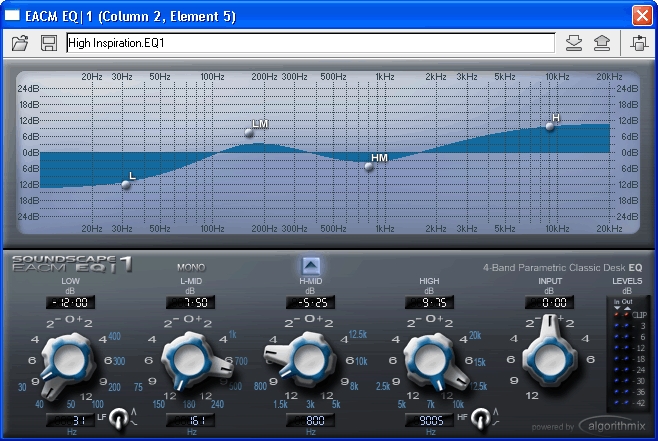Click the L-MID frequency display 161 Hz
Image resolution: width=658 pixels, height=441 pixels.
pyautogui.click(x=191, y=420)
